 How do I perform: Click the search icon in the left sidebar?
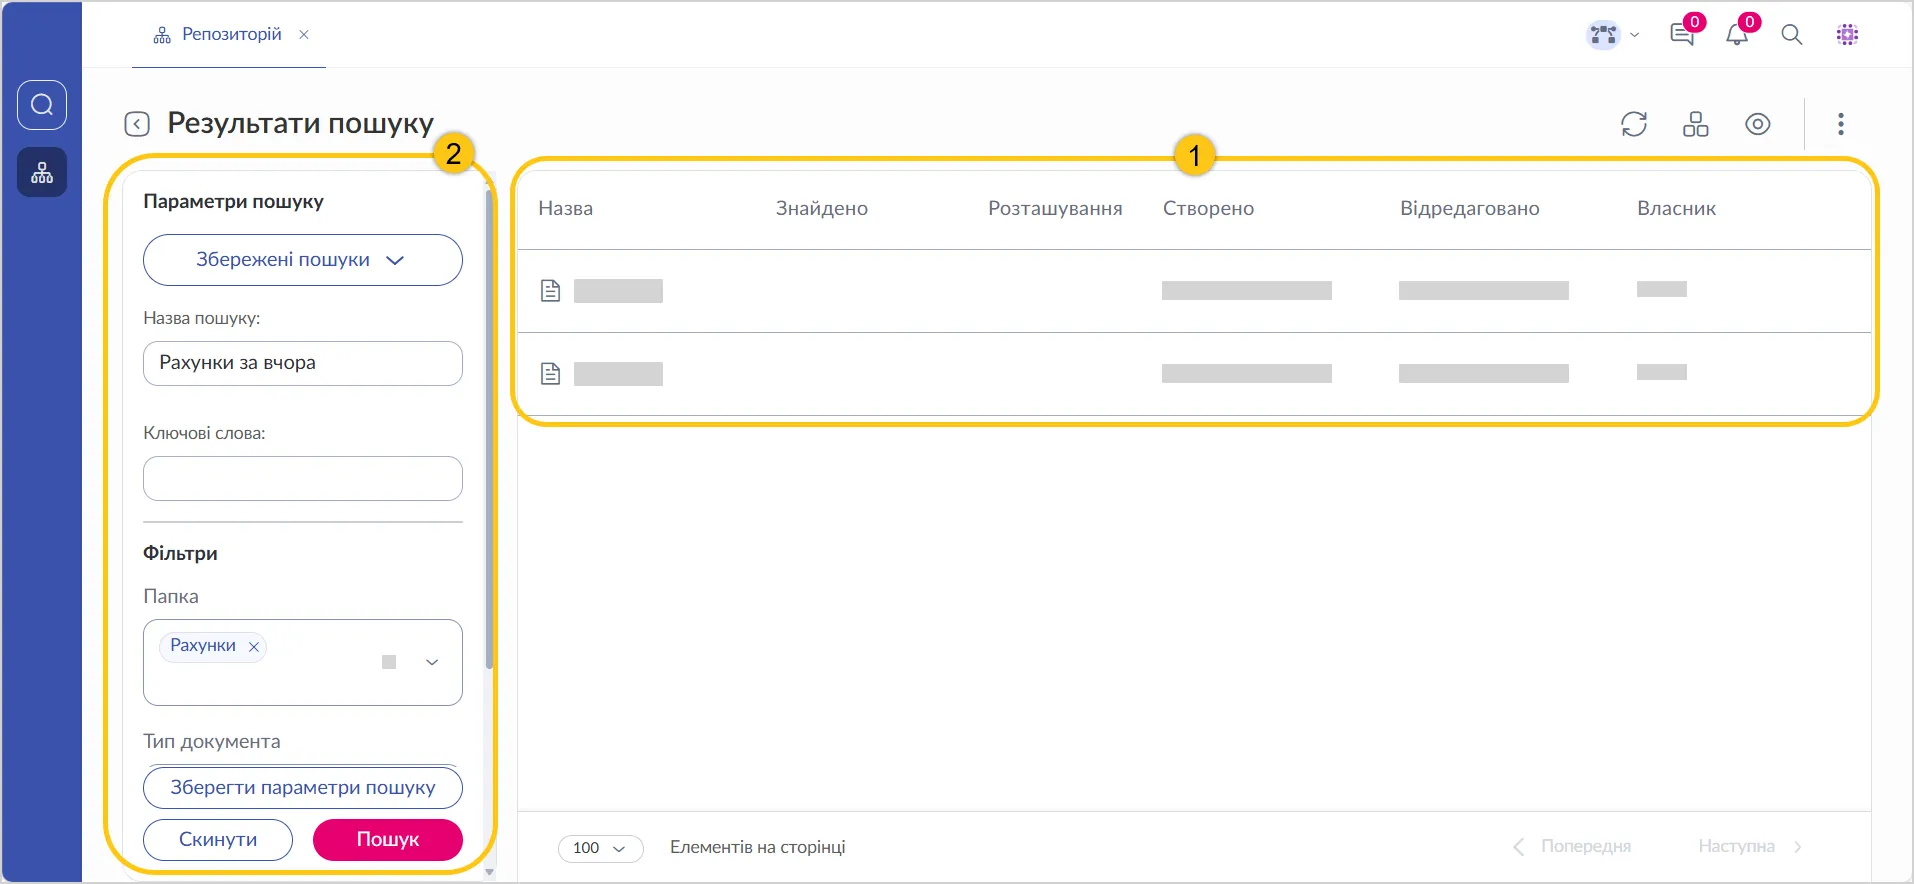tap(42, 105)
